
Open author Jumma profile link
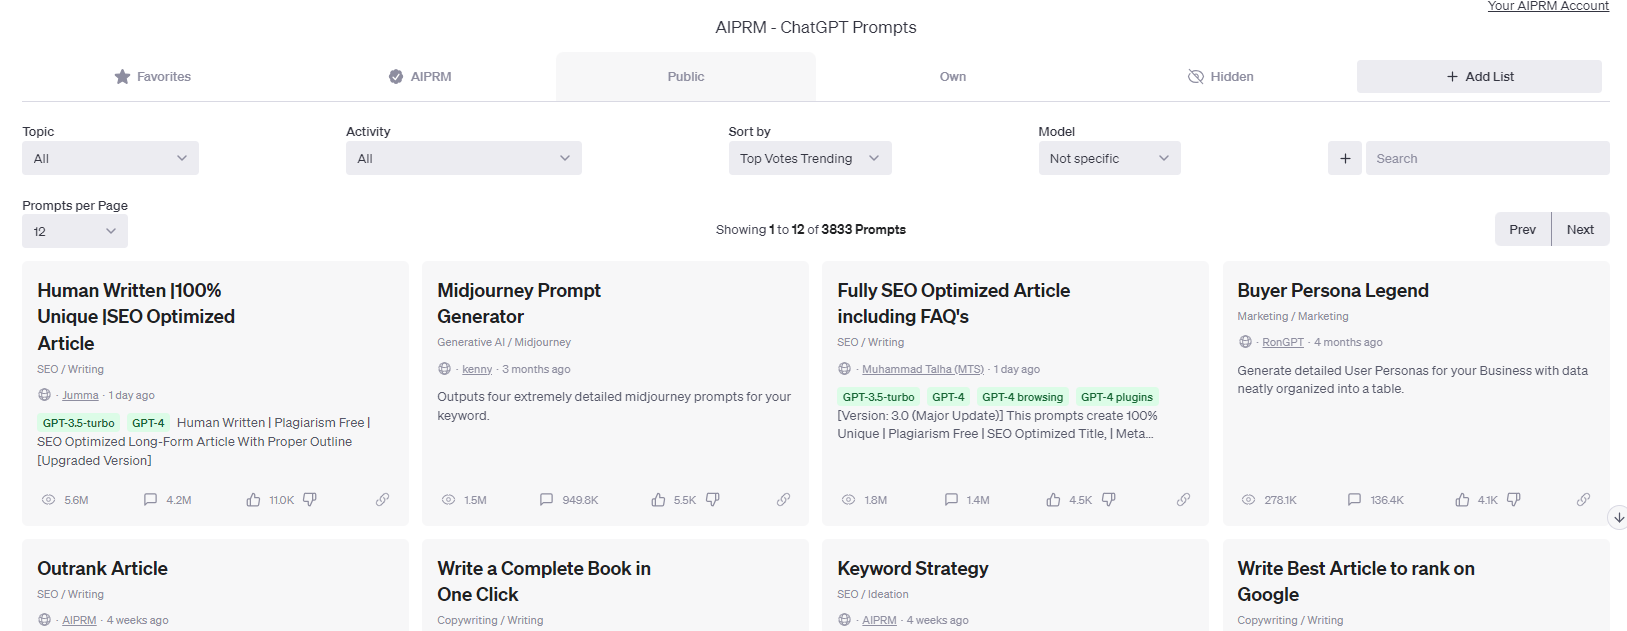pyautogui.click(x=80, y=395)
